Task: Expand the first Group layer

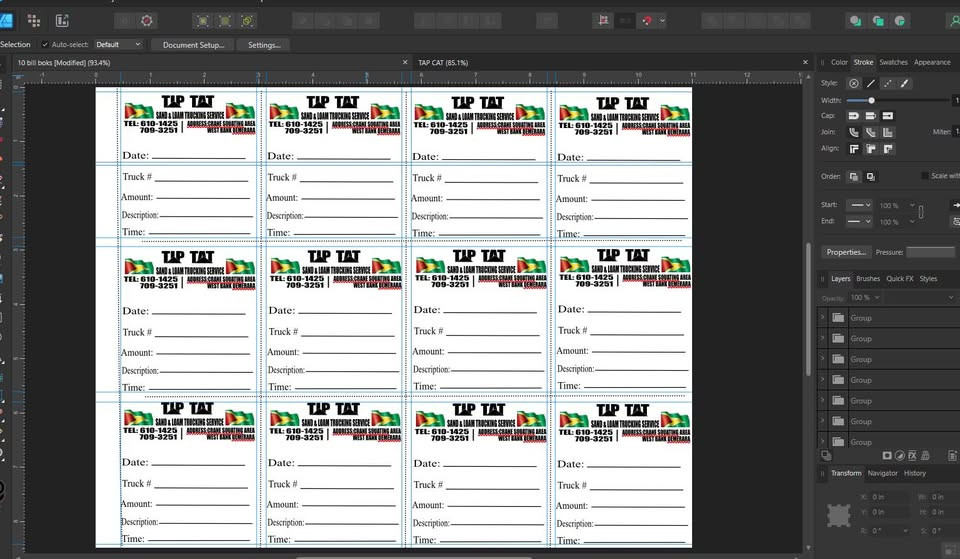Action: [823, 318]
